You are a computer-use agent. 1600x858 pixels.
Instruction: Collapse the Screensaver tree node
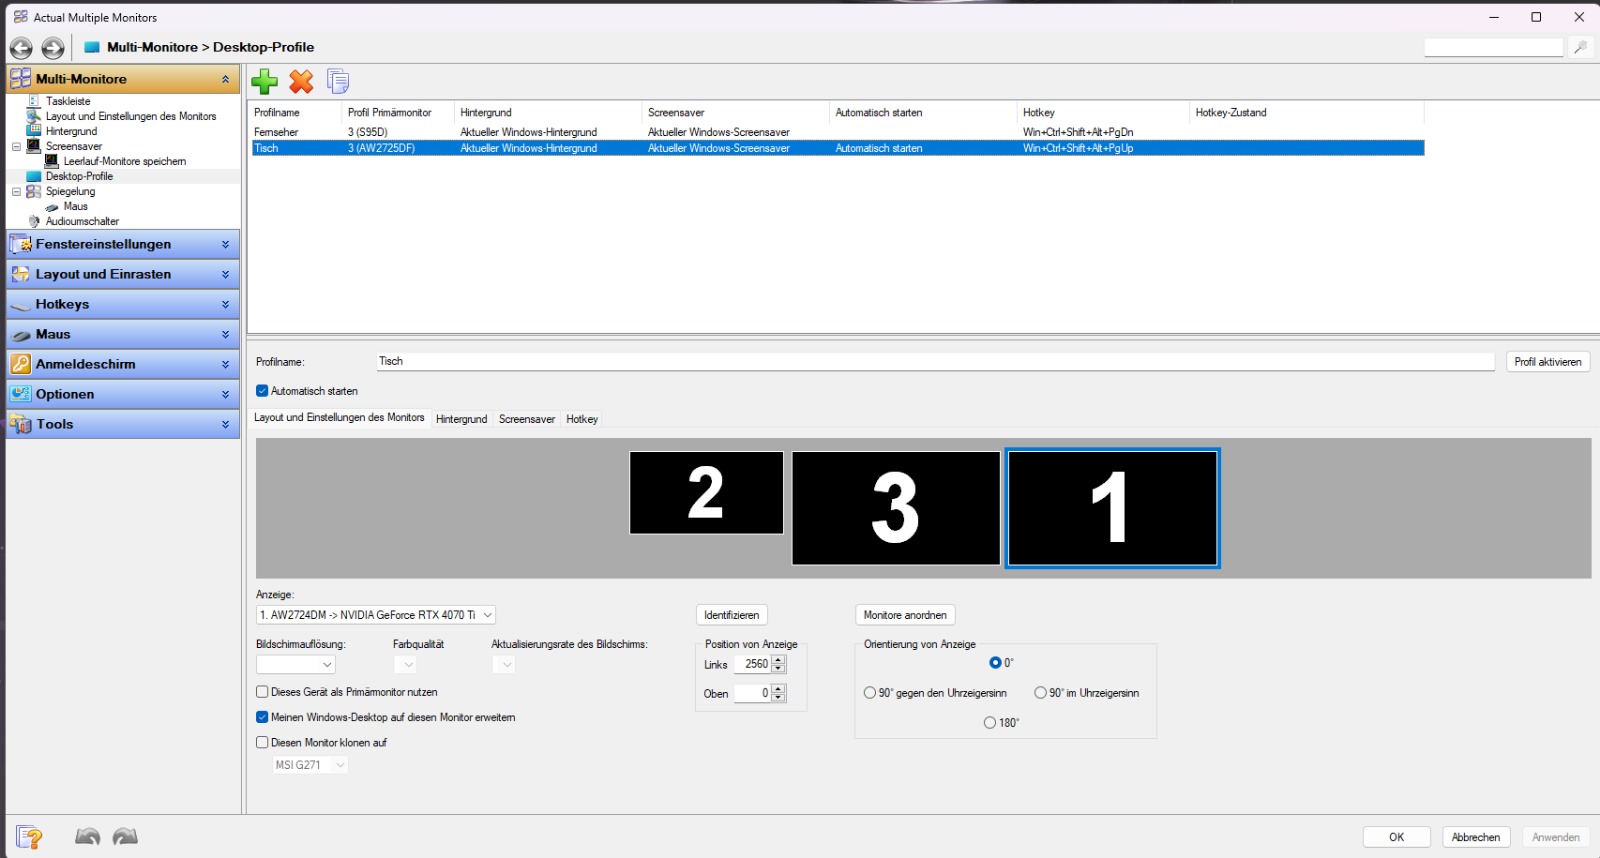coord(16,146)
